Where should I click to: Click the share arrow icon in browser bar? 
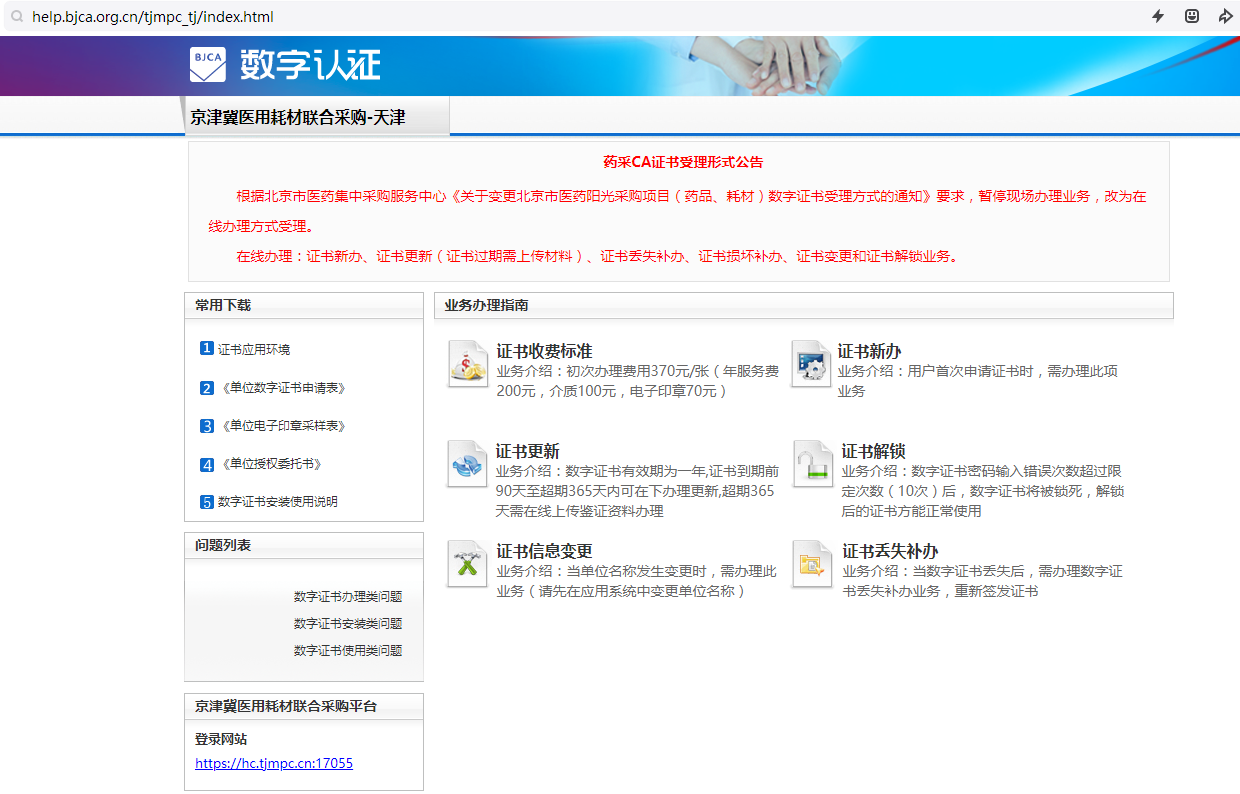[1225, 16]
